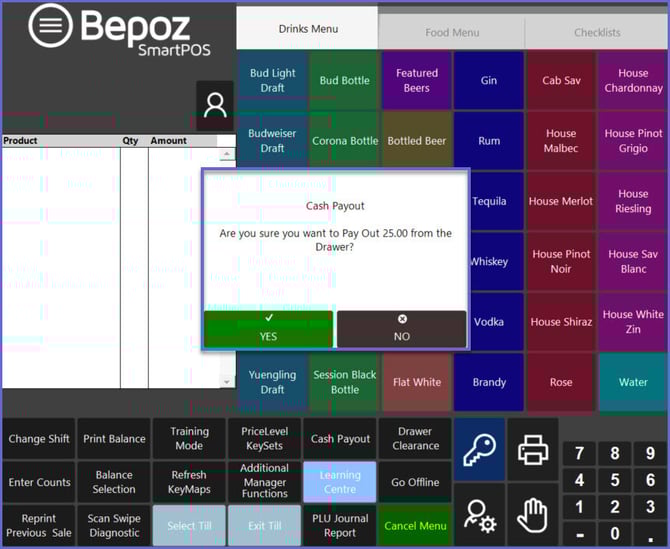Open the Bepoz hamburger menu icon
Viewport: 670px width, 549px height.
[50, 27]
